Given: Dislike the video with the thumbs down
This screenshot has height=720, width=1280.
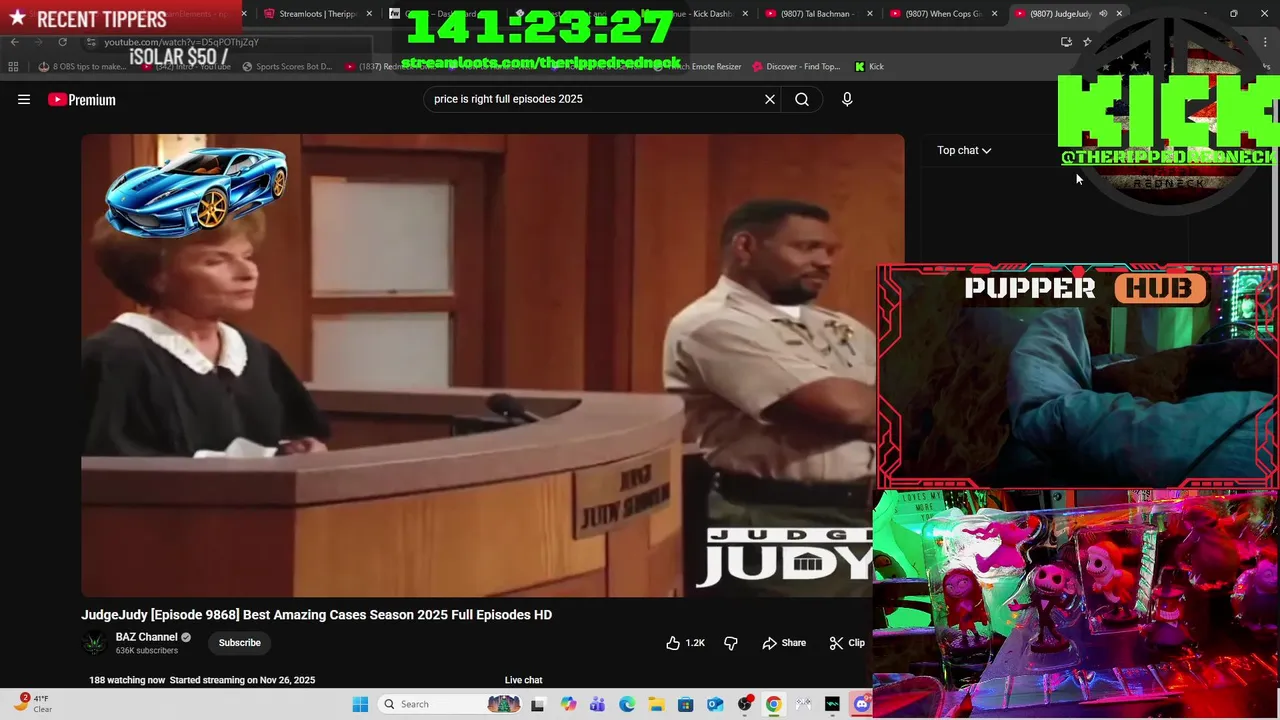Looking at the screenshot, I should (731, 643).
